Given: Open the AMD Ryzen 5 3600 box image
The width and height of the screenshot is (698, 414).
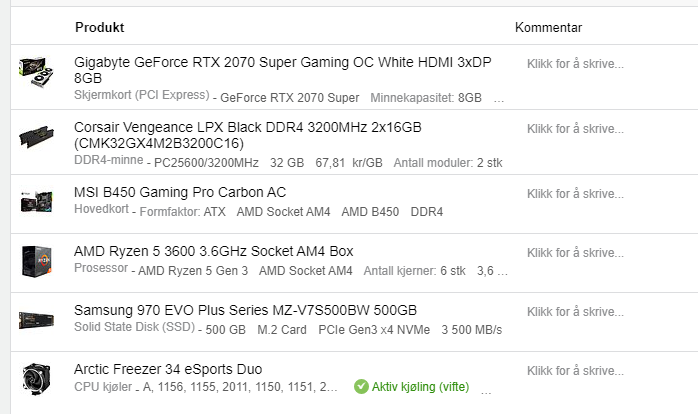Looking at the screenshot, I should [37, 261].
